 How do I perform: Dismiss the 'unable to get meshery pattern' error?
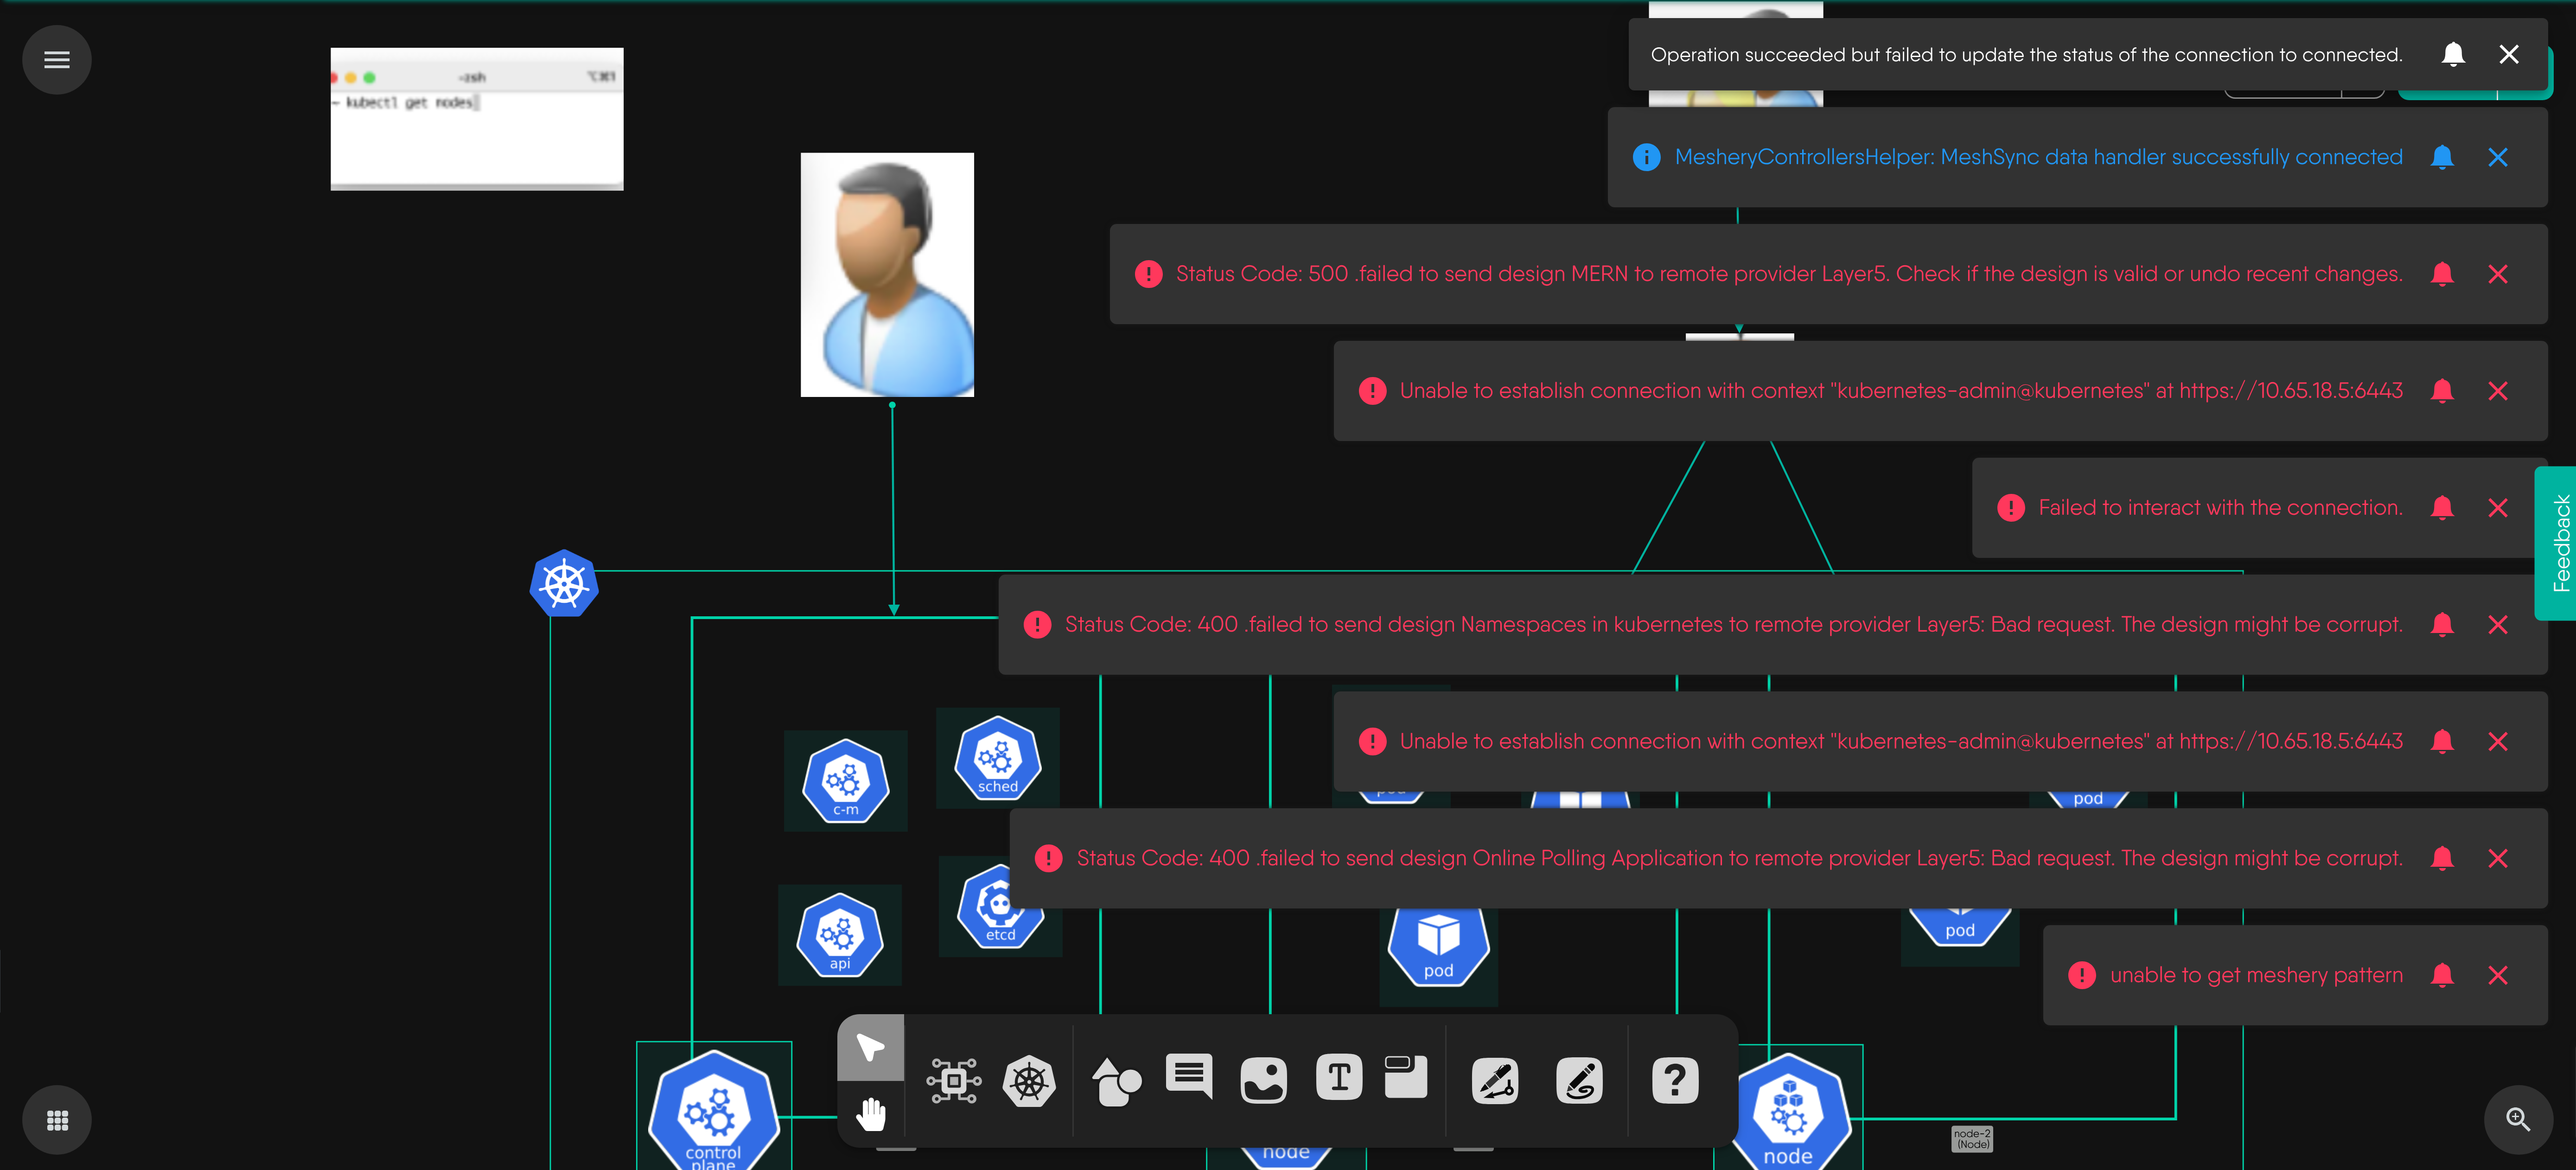click(2497, 975)
